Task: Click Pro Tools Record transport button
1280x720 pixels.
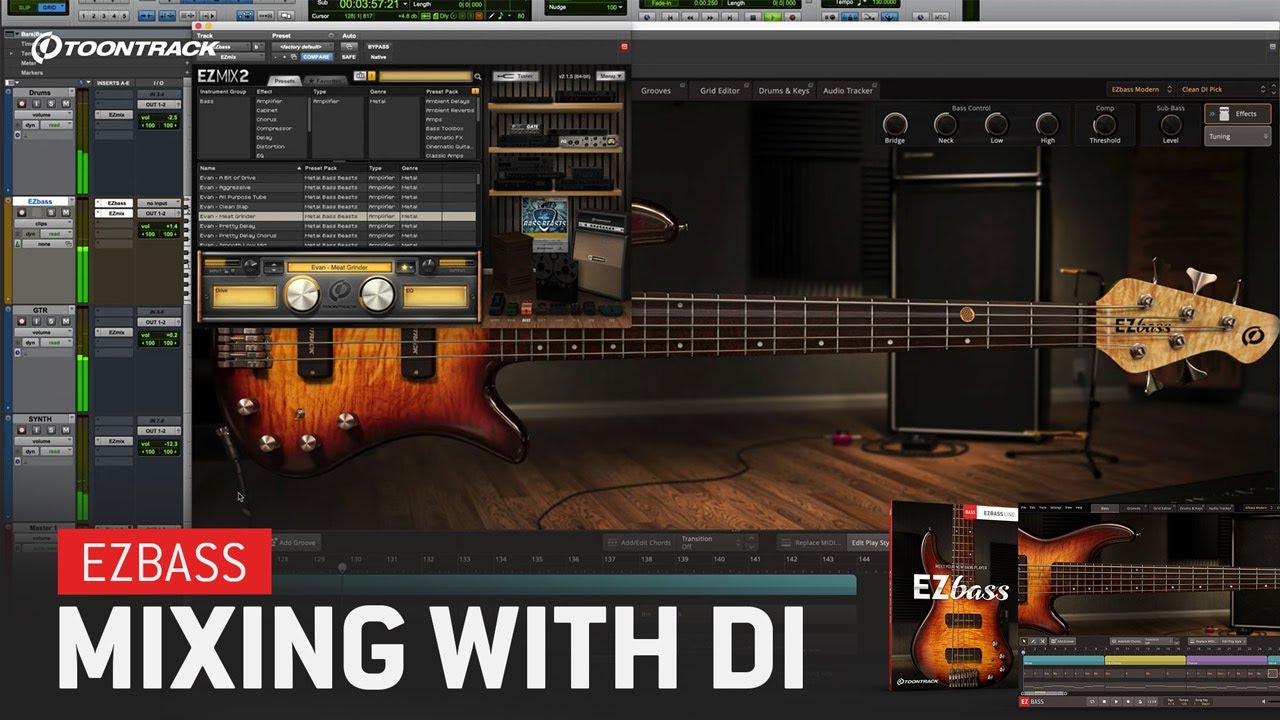Action: pyautogui.click(x=792, y=17)
